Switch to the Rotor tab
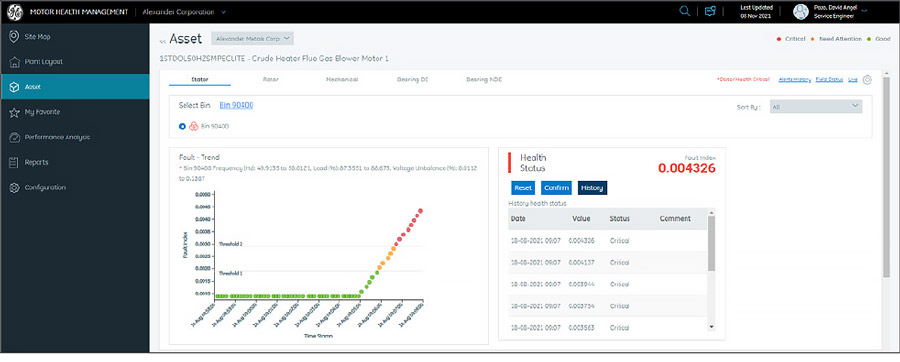The height and width of the screenshot is (362, 900). click(x=270, y=79)
